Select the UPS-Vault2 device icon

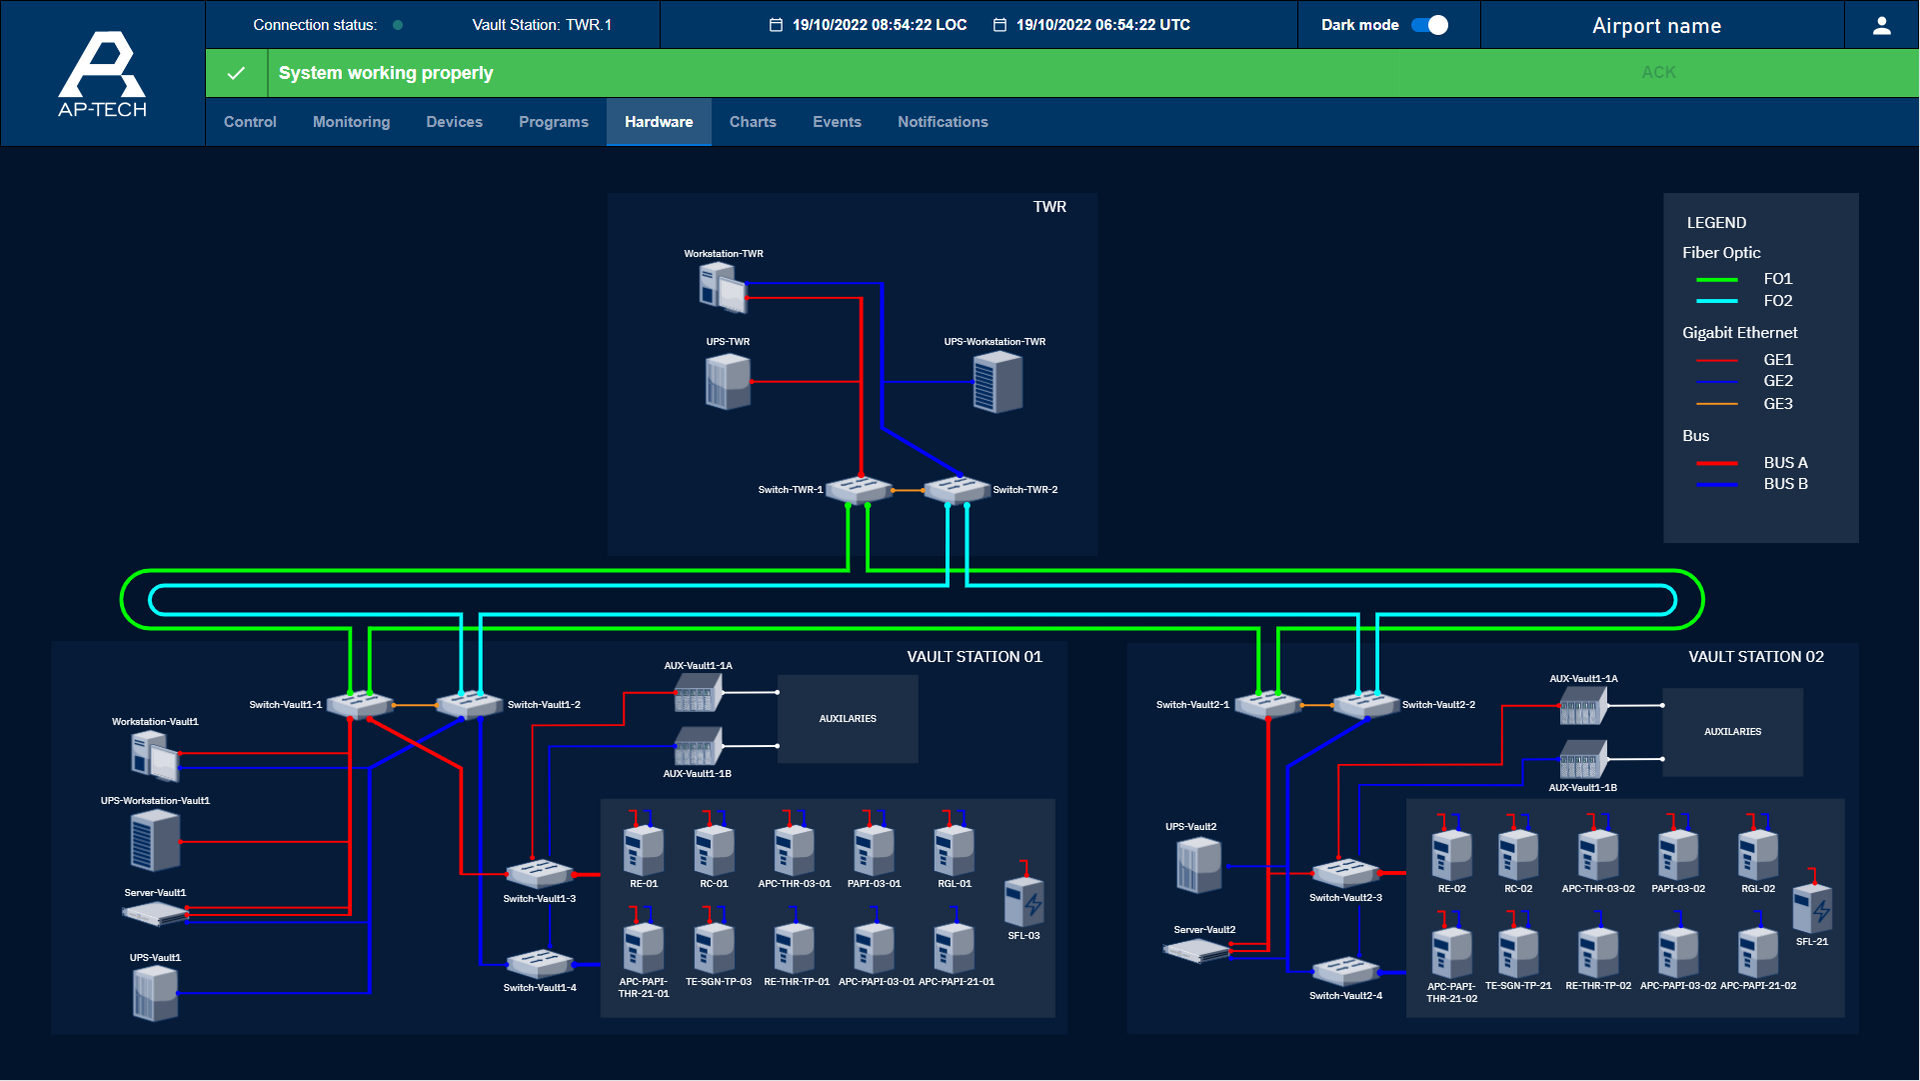(x=1198, y=865)
